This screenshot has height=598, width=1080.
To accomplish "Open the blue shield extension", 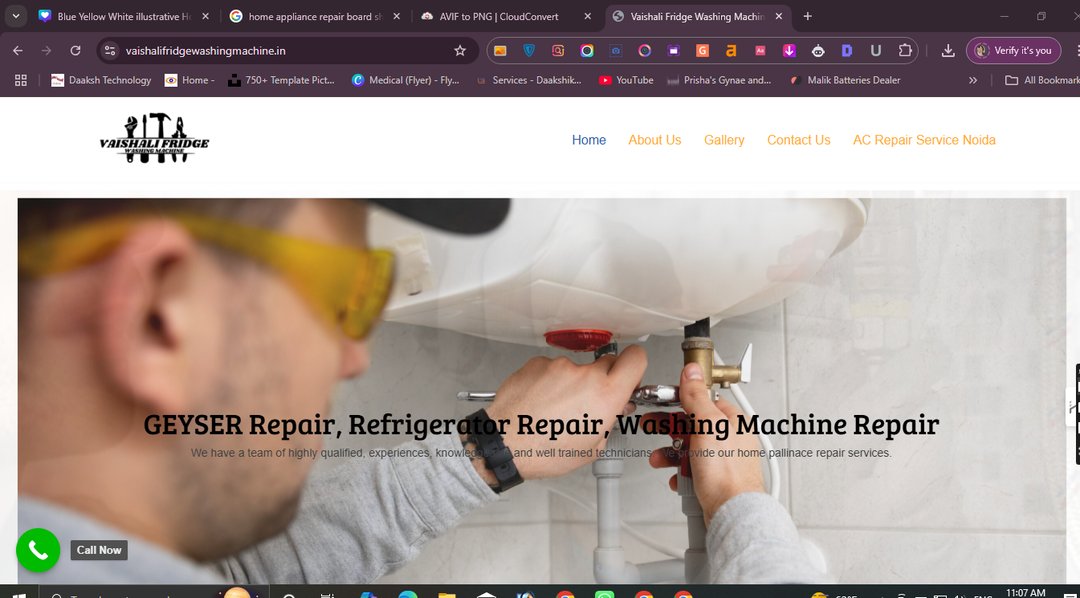I will tap(529, 50).
